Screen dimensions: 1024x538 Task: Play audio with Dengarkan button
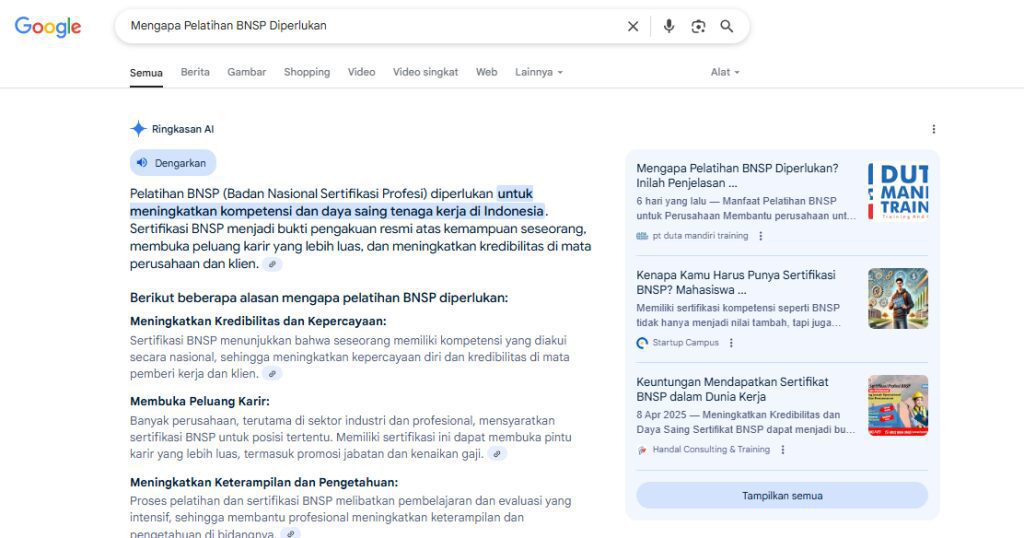[172, 163]
